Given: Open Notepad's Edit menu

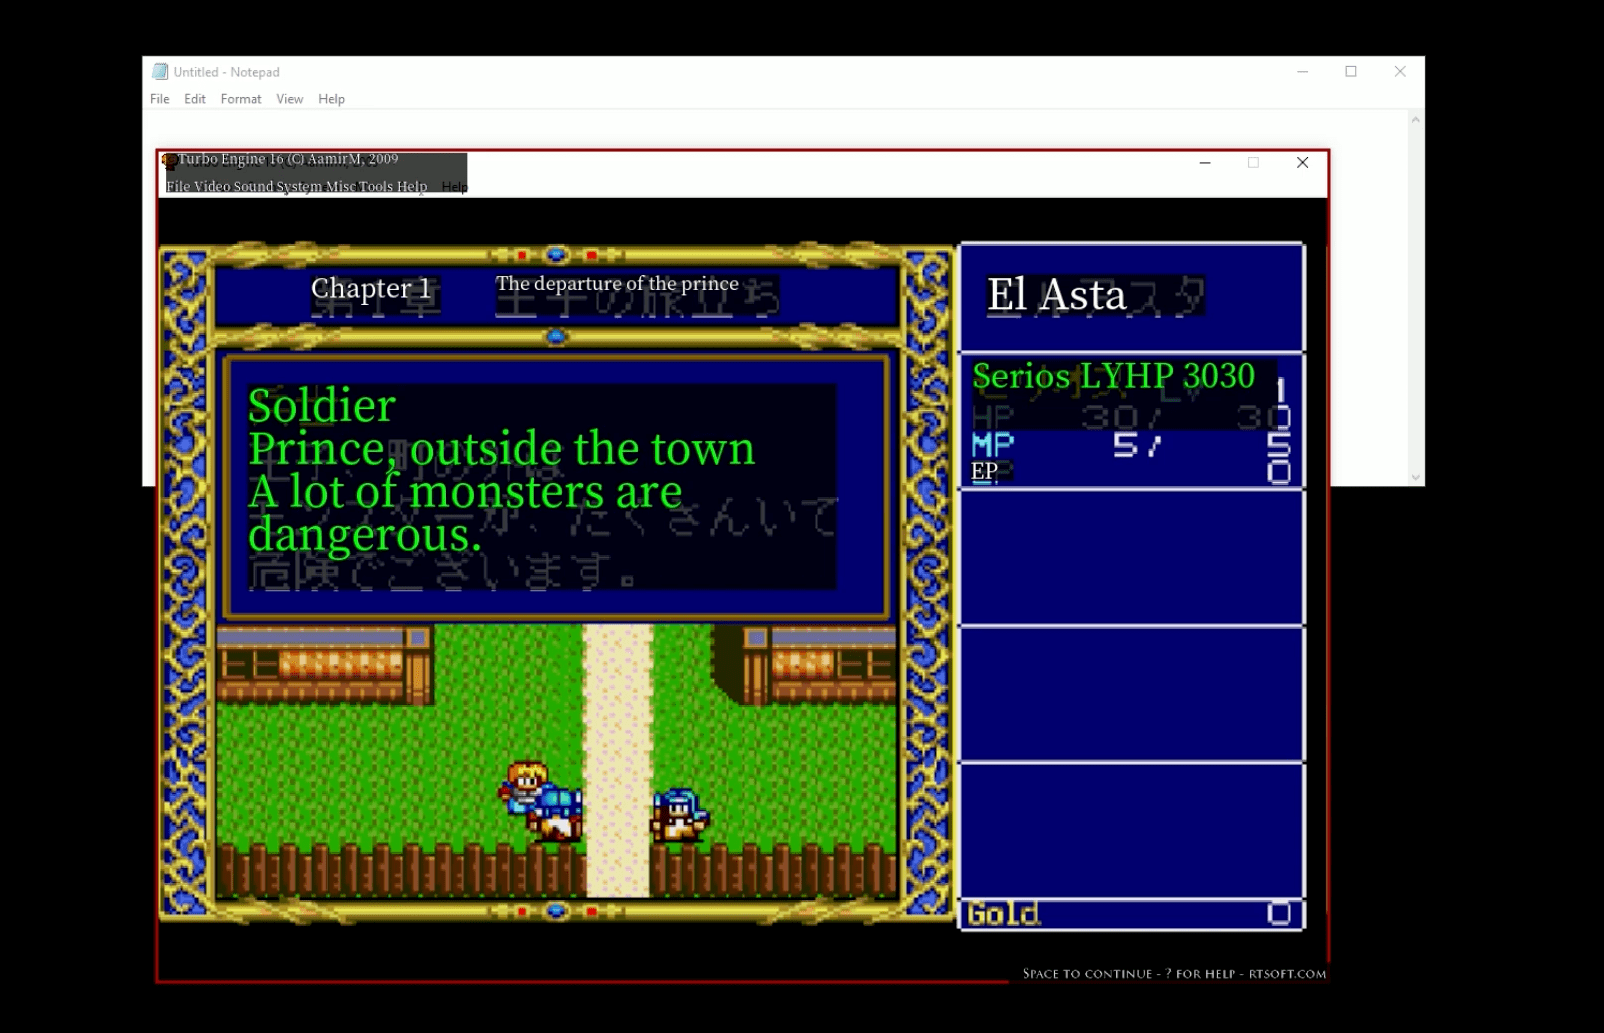Looking at the screenshot, I should [194, 98].
